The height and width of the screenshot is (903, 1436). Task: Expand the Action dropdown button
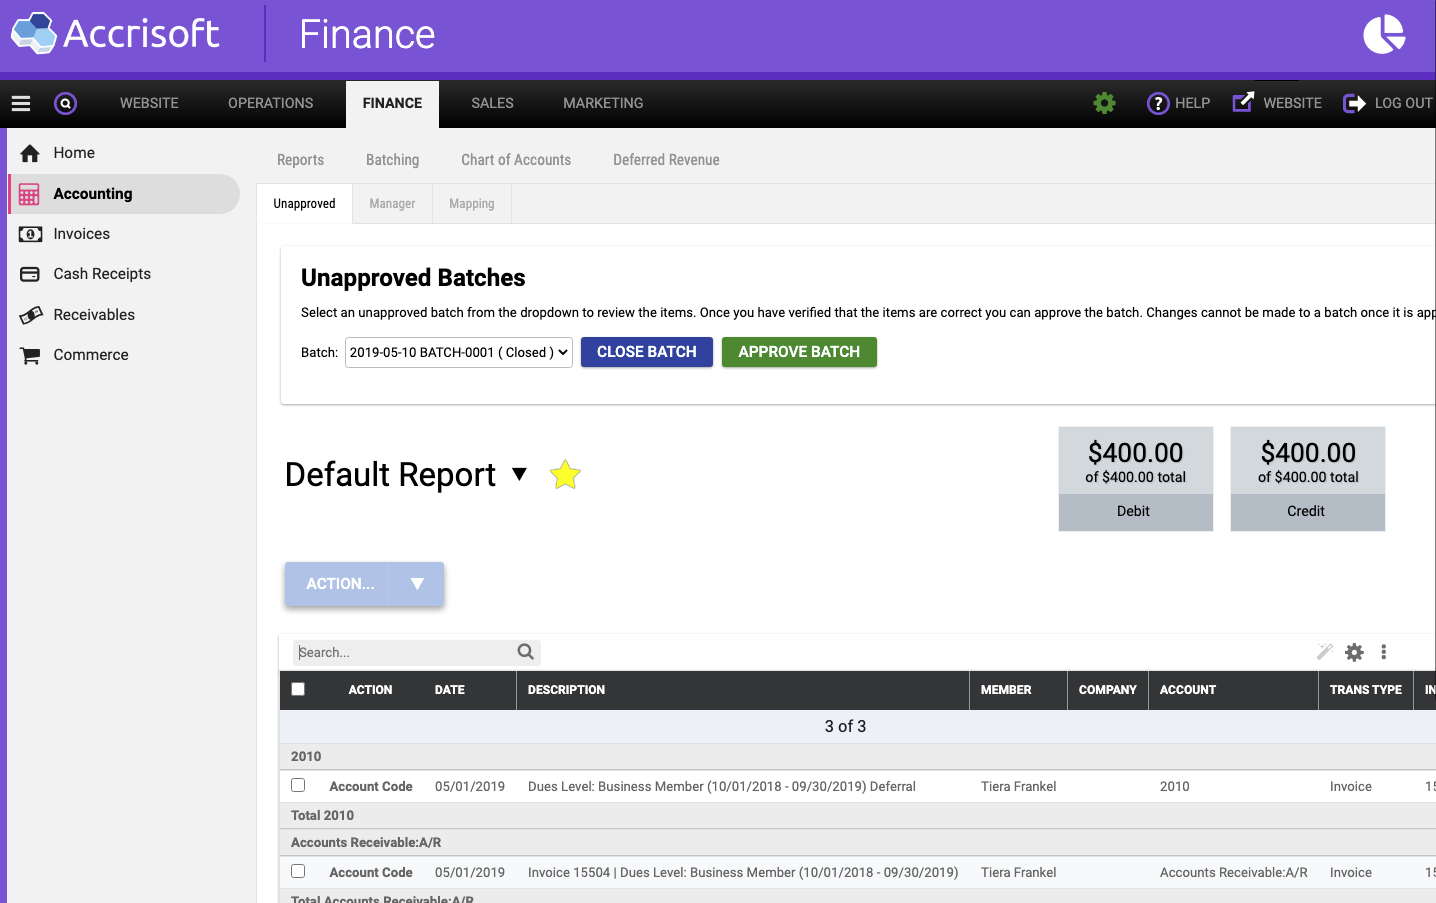pyautogui.click(x=417, y=584)
